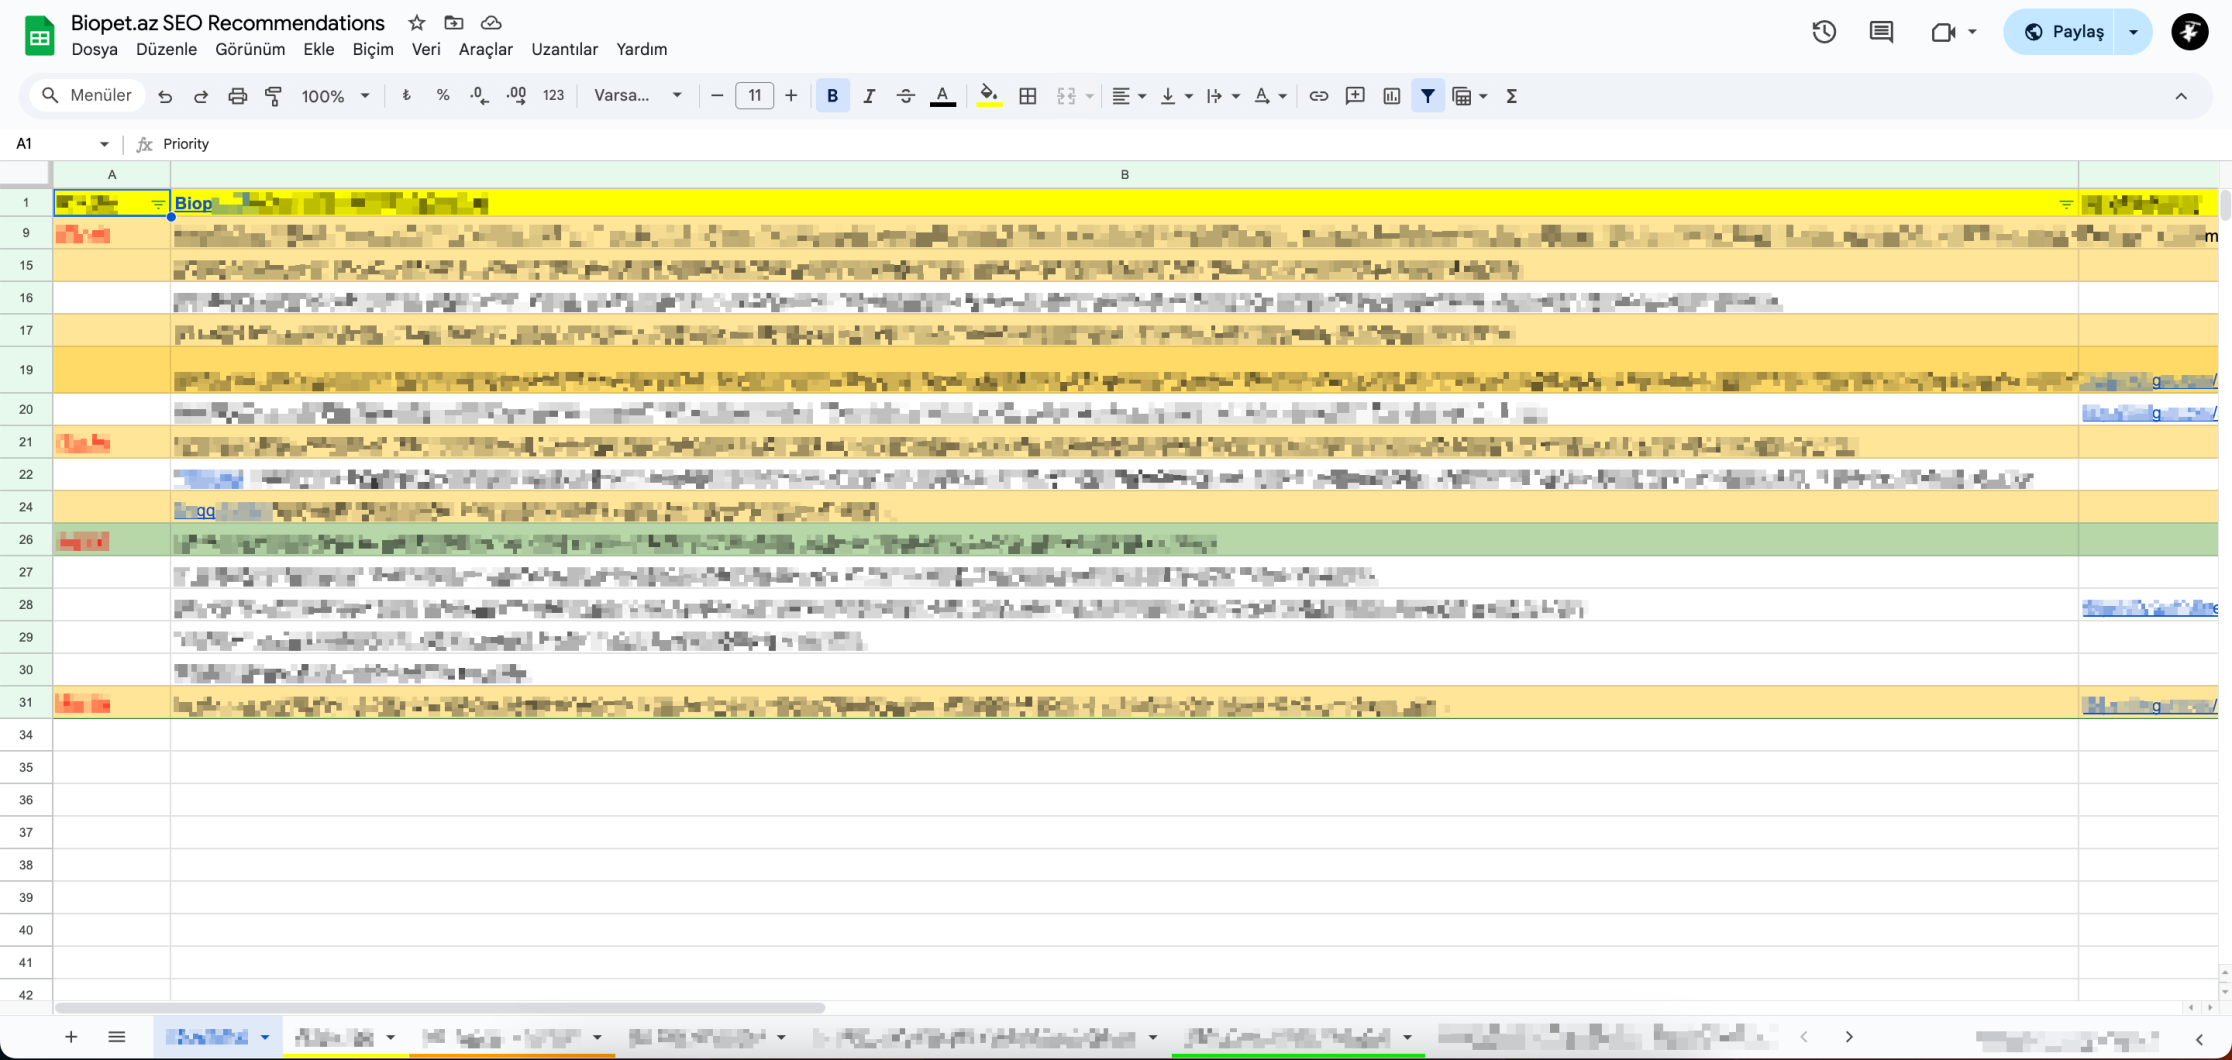This screenshot has height=1060, width=2232.
Task: View cloud save status icon
Action: pos(491,22)
